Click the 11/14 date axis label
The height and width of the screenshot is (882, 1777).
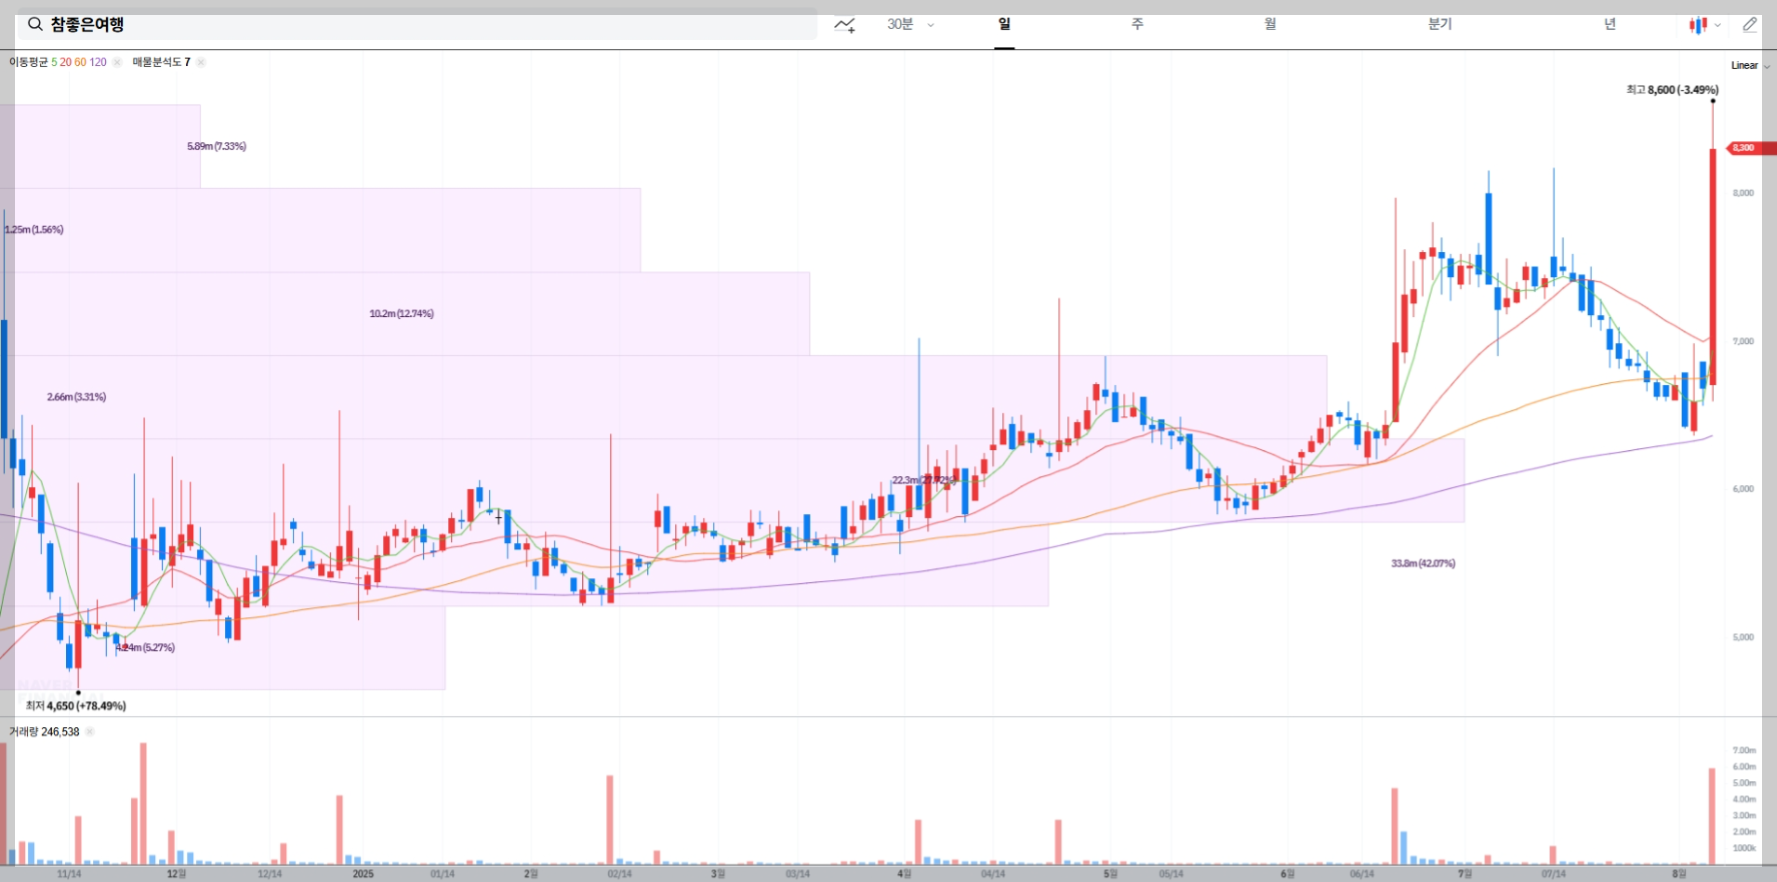(69, 874)
